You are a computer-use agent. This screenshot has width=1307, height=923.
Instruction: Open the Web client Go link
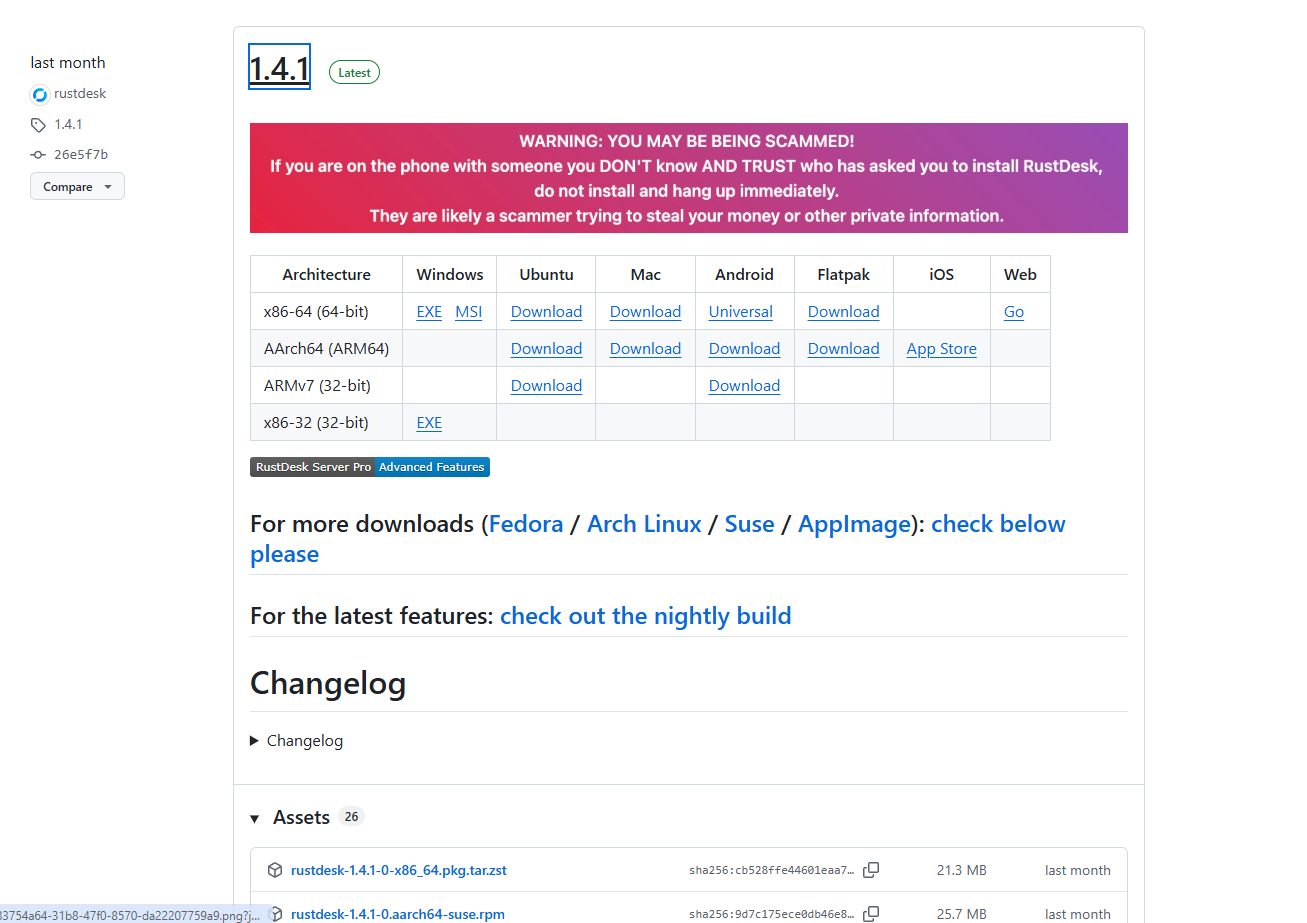point(1013,311)
